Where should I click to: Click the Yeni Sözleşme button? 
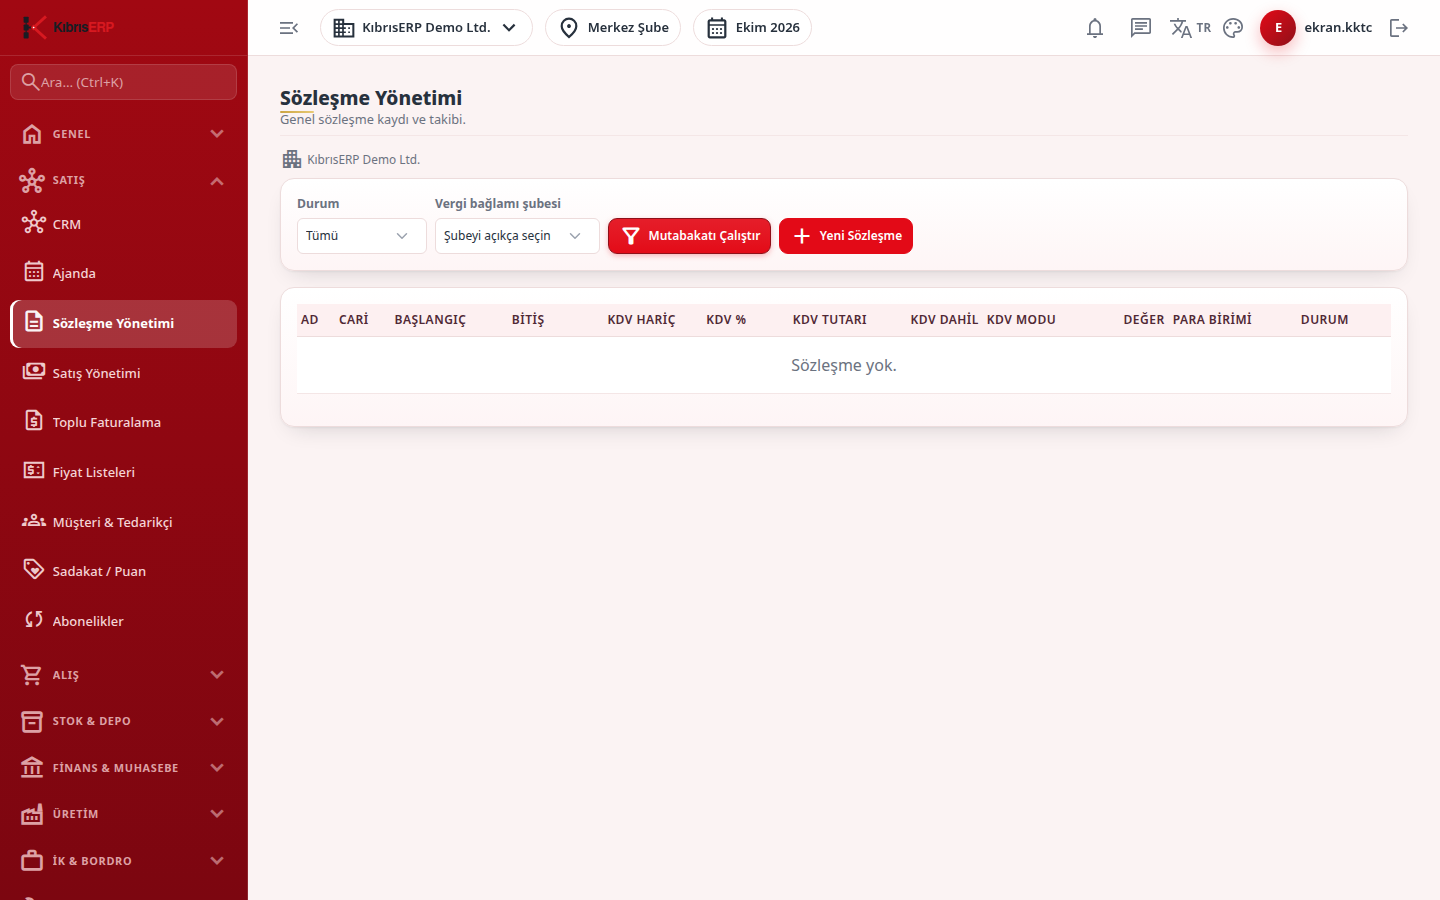tap(846, 236)
